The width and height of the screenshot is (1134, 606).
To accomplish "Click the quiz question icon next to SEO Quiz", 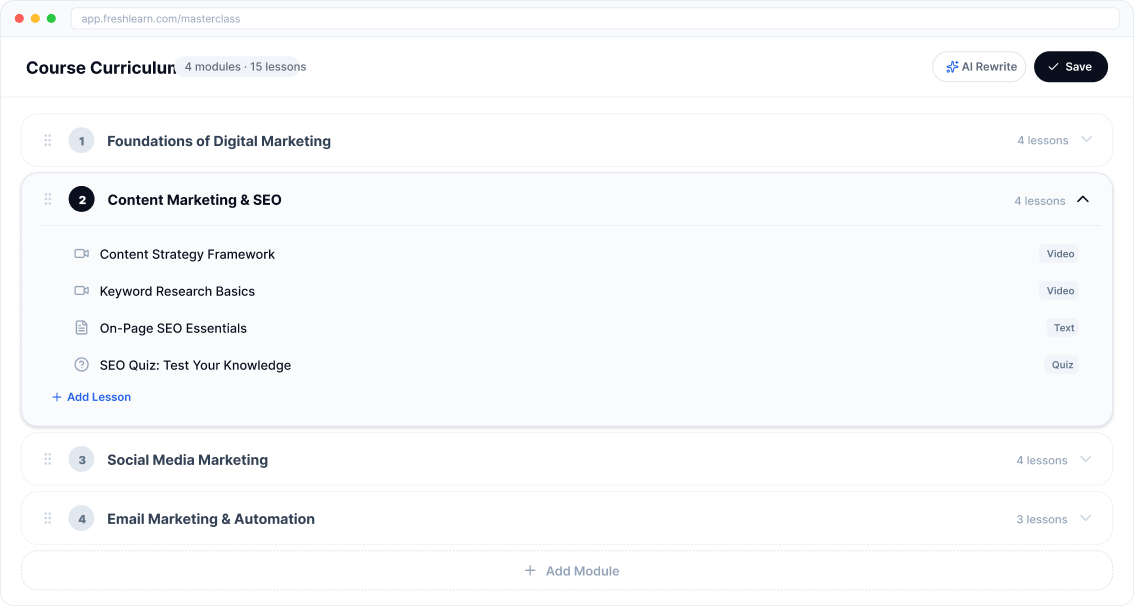I will pos(81,364).
